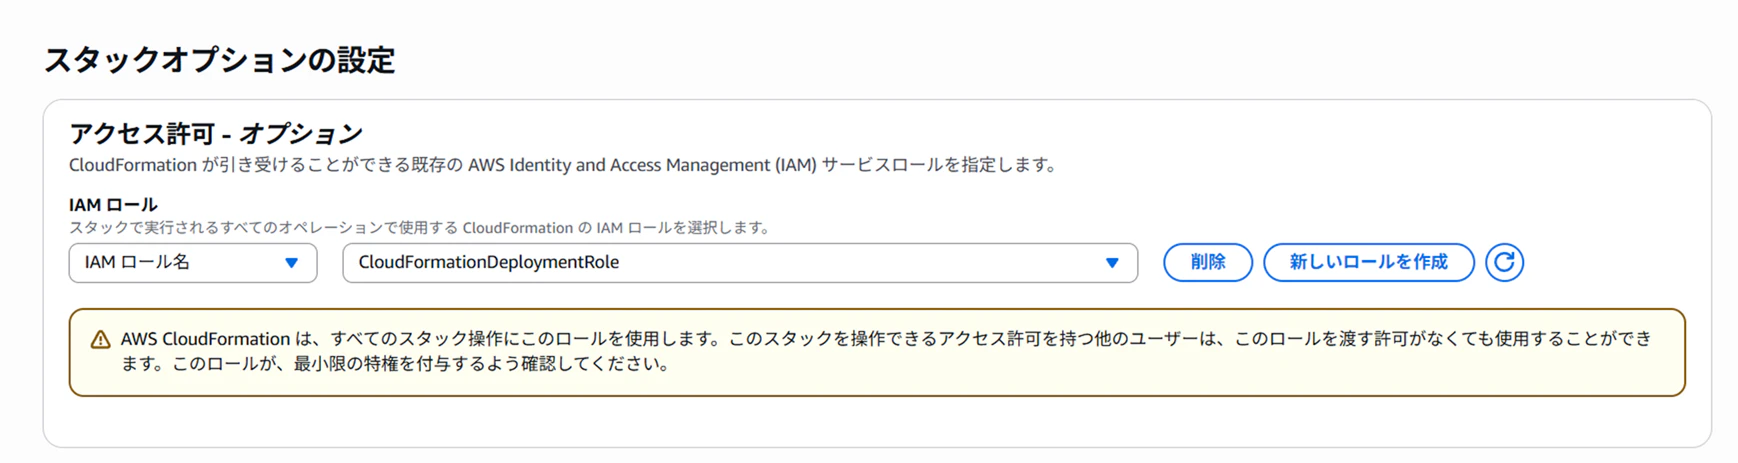Refresh the IAM role list
This screenshot has width=1738, height=463.
click(1504, 262)
